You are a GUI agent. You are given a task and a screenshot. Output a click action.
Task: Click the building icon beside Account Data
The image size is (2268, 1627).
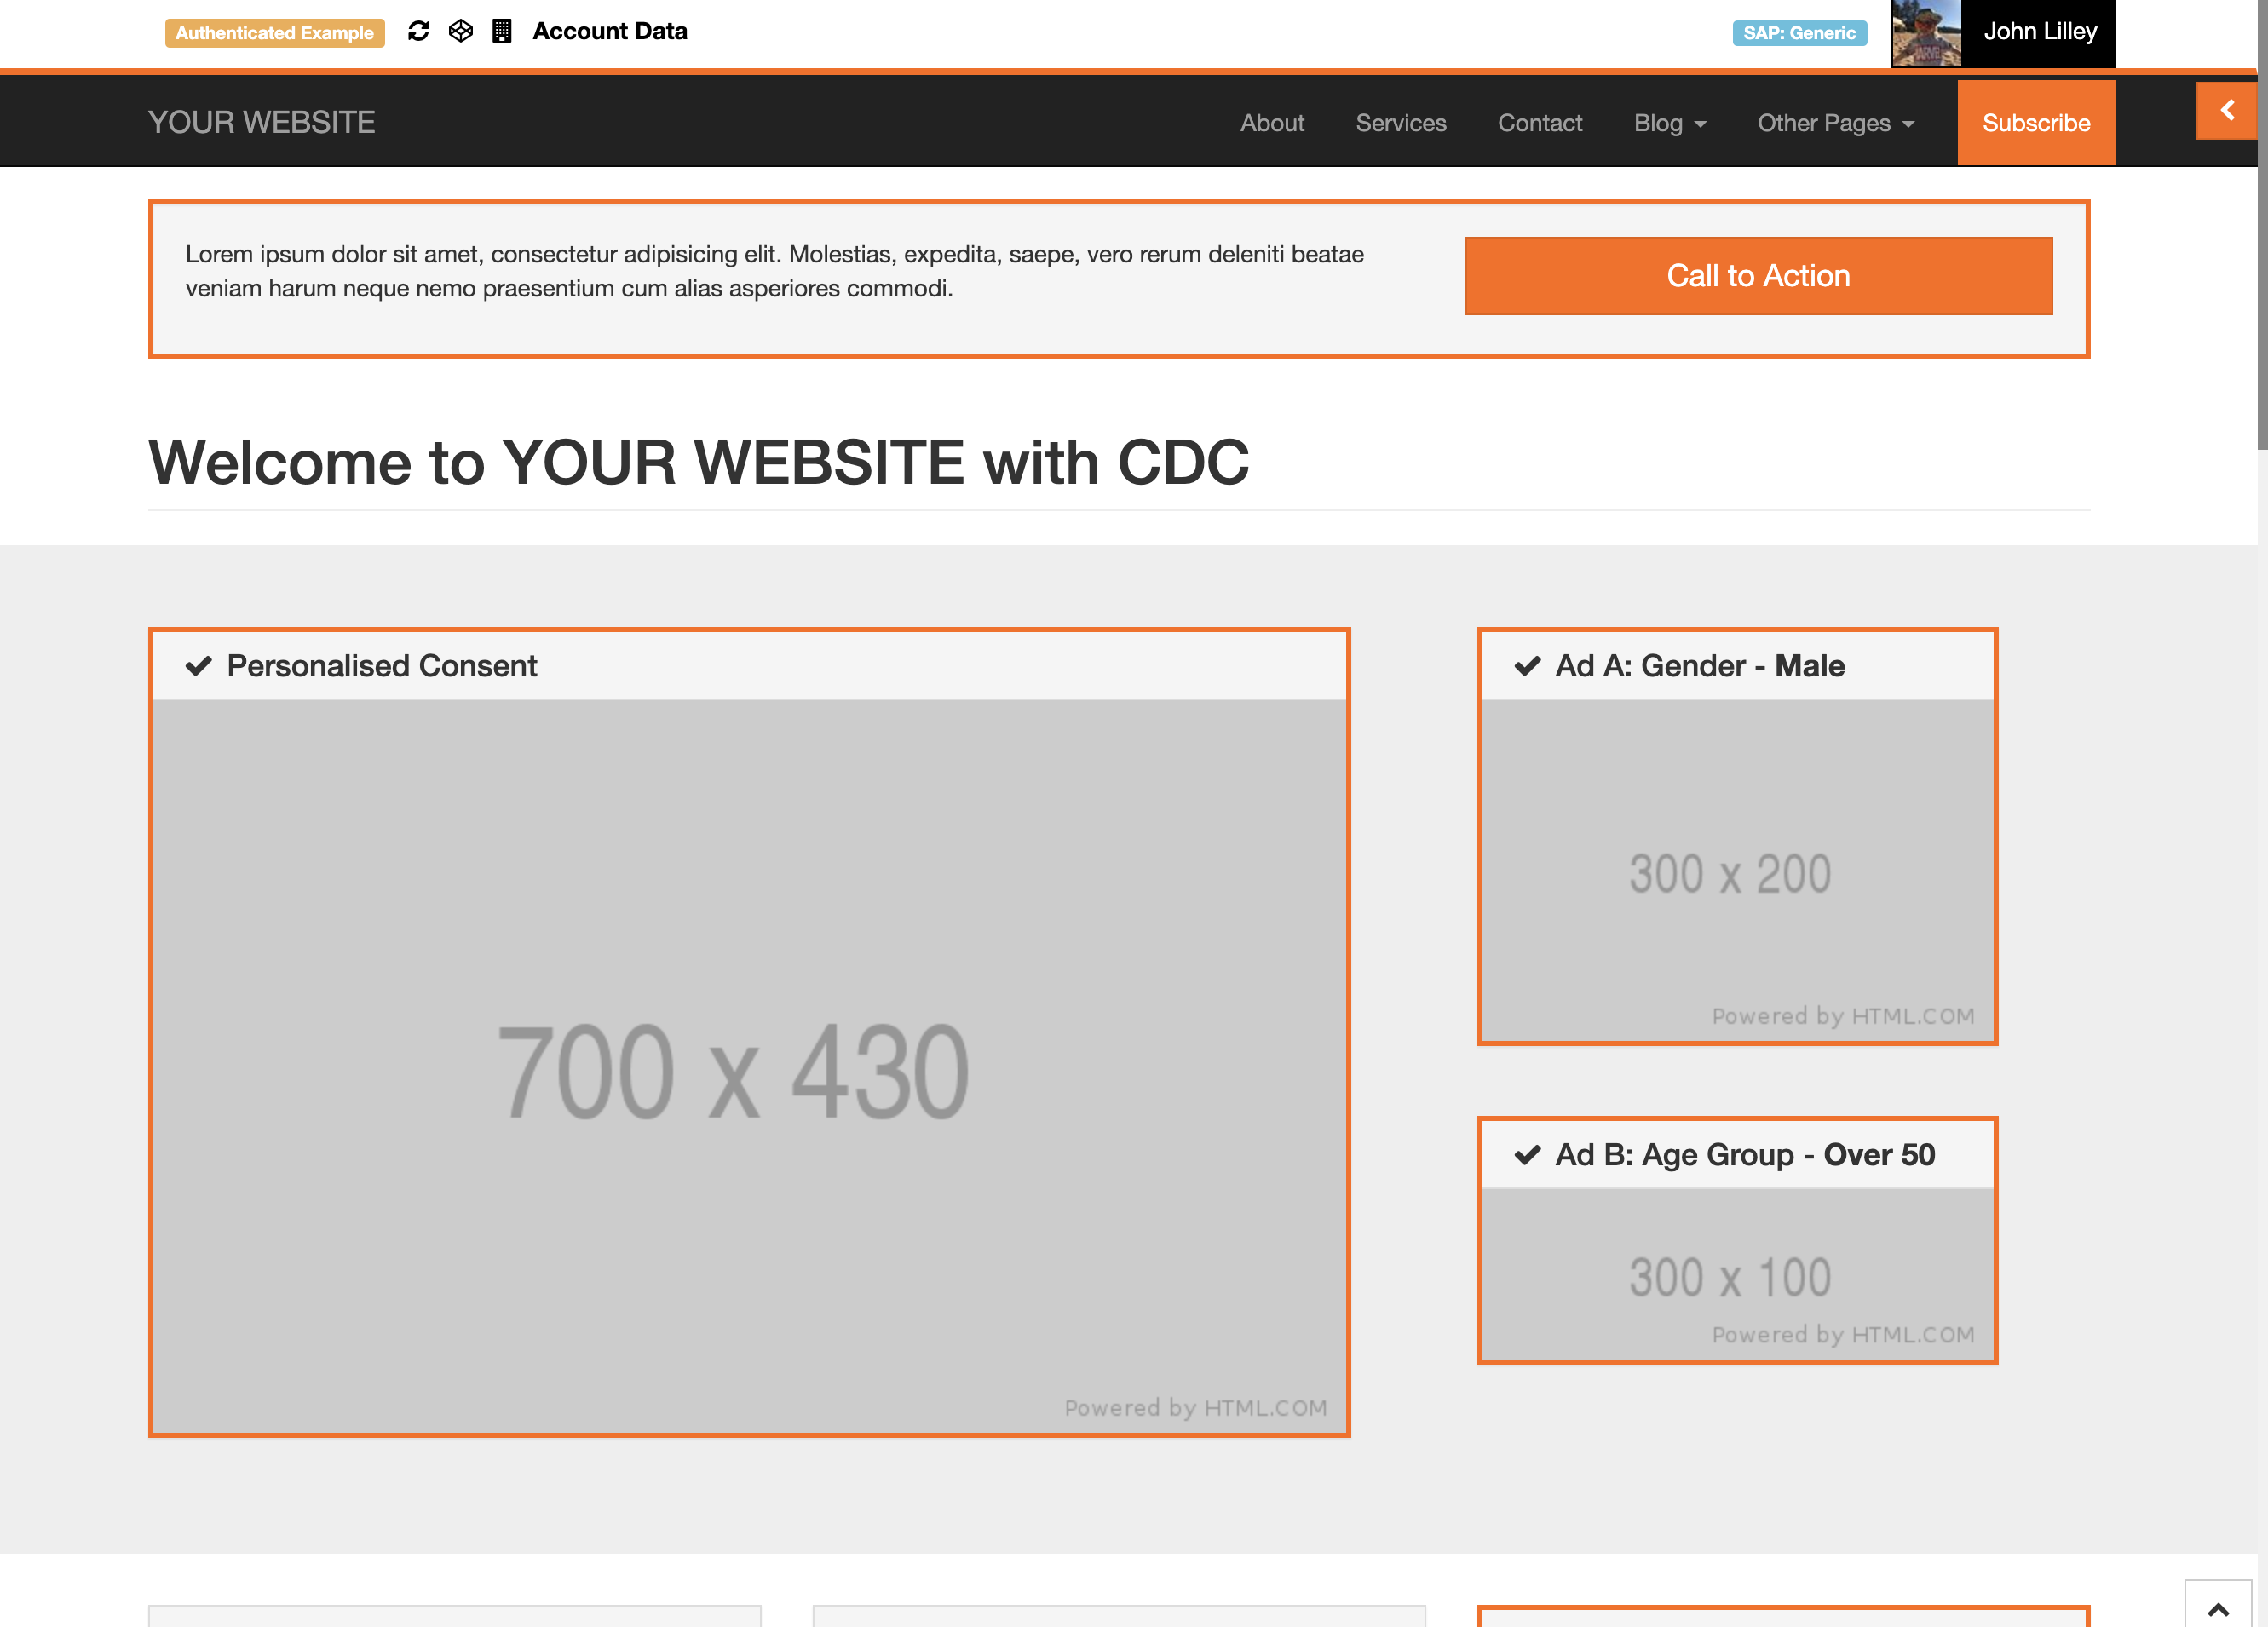pos(502,31)
